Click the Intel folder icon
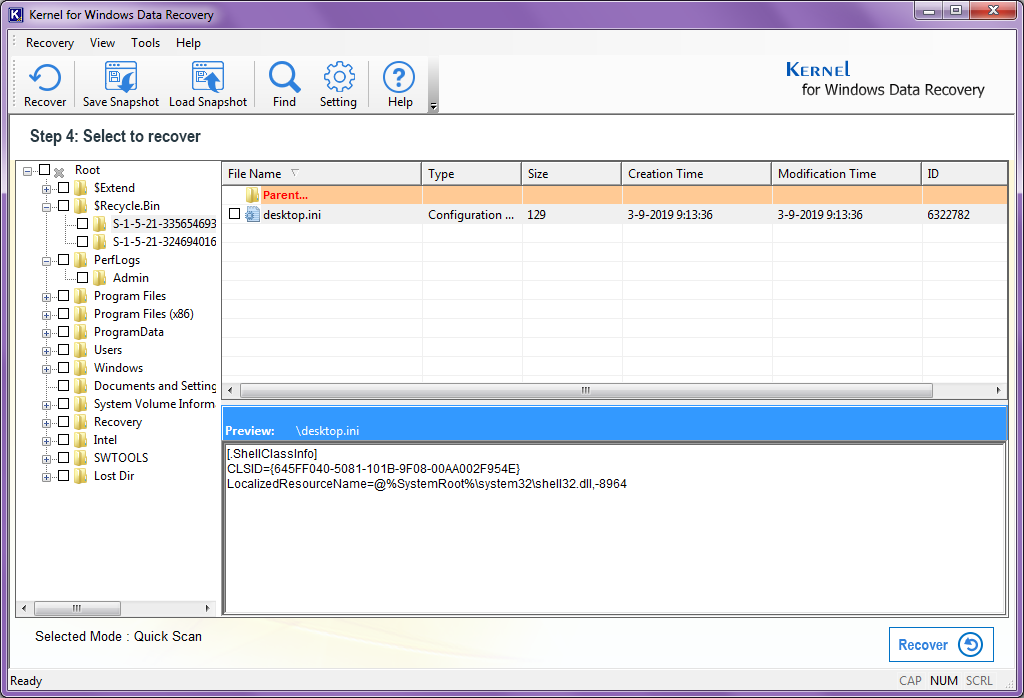 (81, 440)
